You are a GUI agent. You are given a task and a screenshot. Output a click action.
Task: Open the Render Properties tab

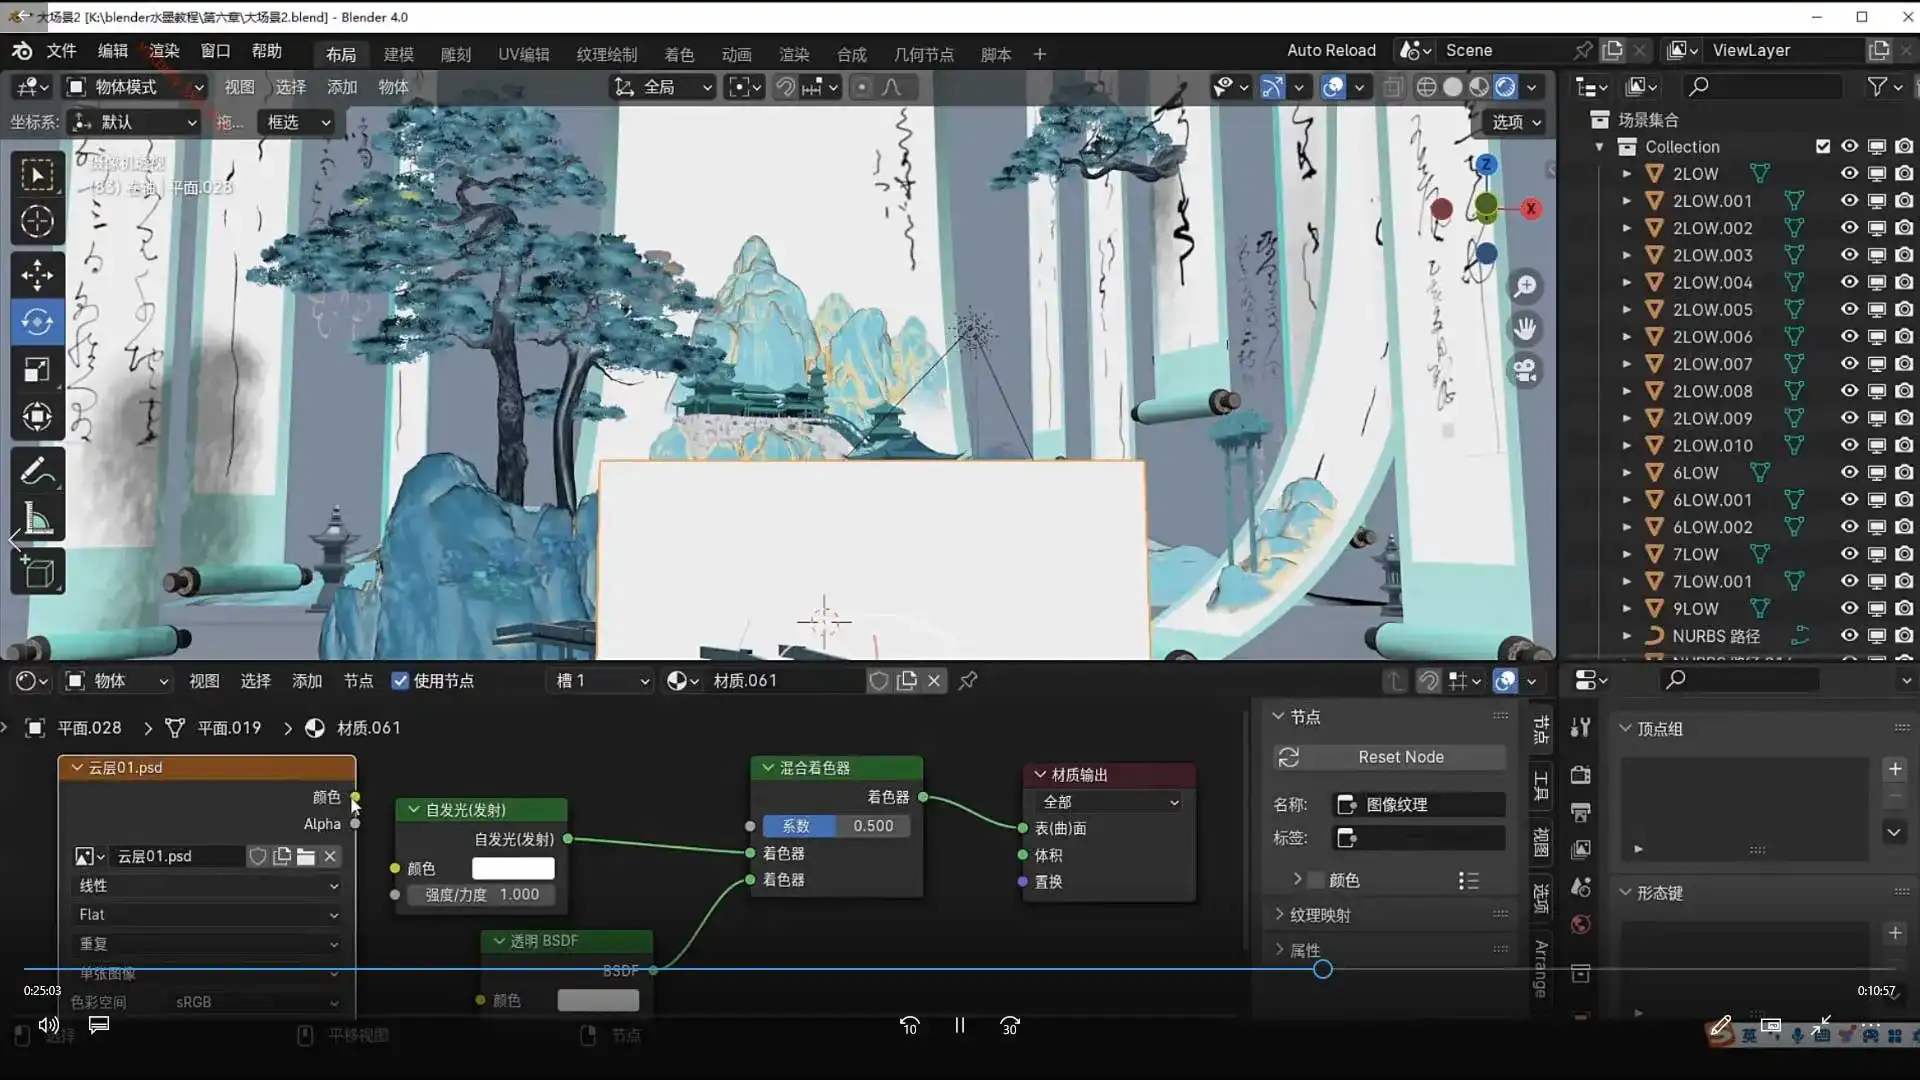(x=1580, y=775)
